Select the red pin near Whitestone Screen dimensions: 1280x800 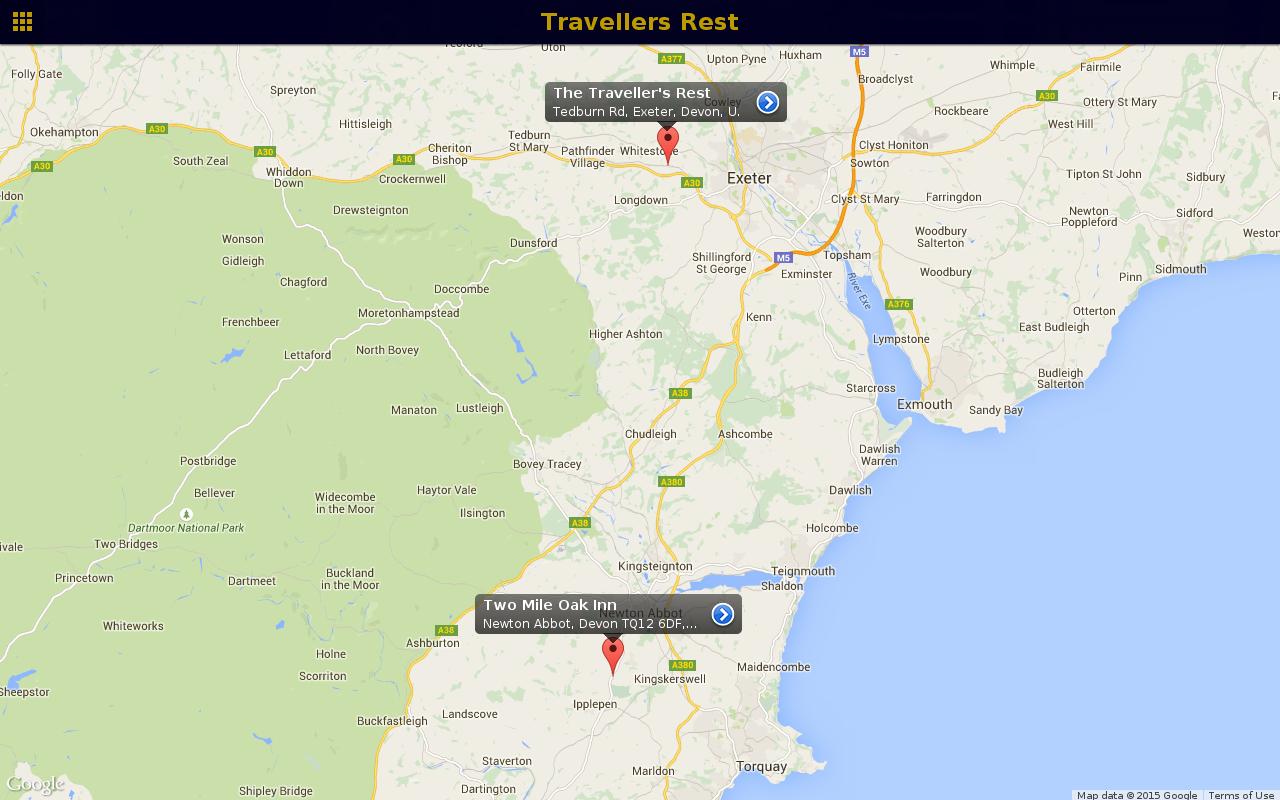coord(667,145)
